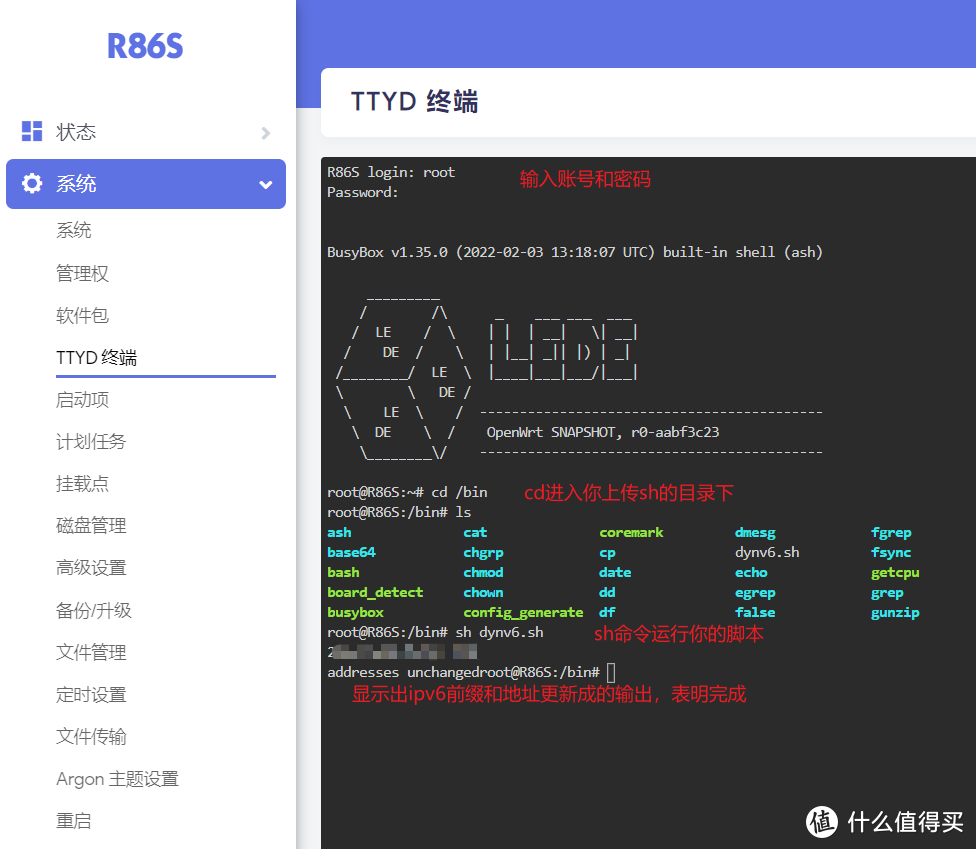The height and width of the screenshot is (849, 976).
Task: Focus the terminal cursor prompt
Action: pyautogui.click(x=611, y=673)
